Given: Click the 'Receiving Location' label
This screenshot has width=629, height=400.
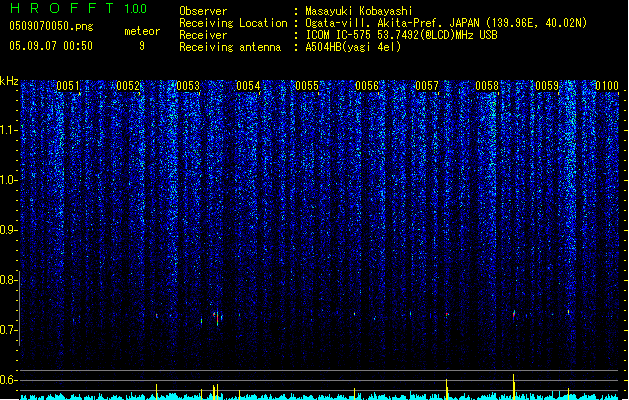Looking at the screenshot, I should tap(233, 23).
